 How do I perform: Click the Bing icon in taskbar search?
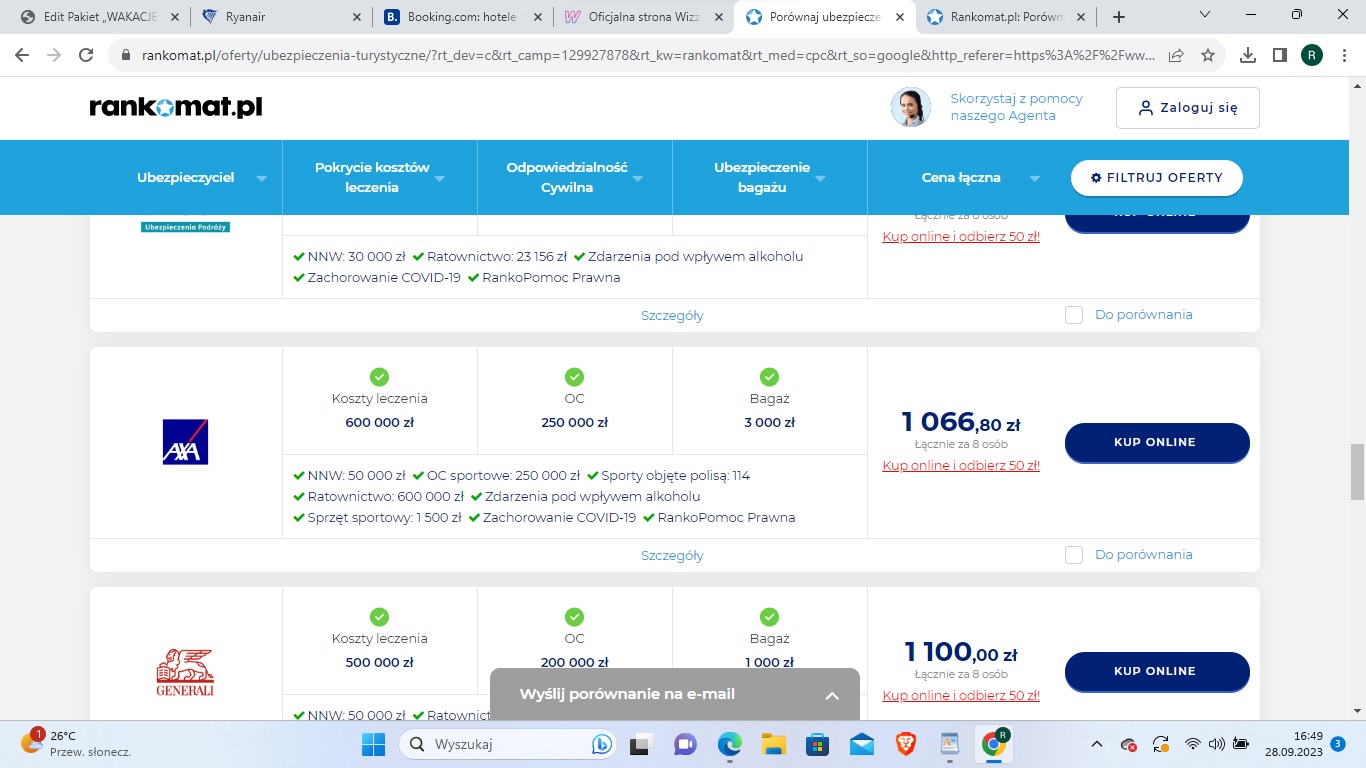[602, 744]
